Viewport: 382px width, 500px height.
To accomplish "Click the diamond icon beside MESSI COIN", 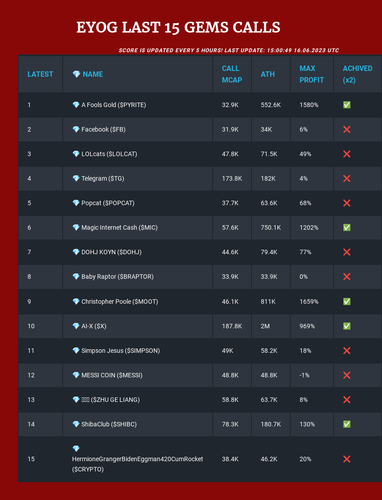I will click(76, 375).
